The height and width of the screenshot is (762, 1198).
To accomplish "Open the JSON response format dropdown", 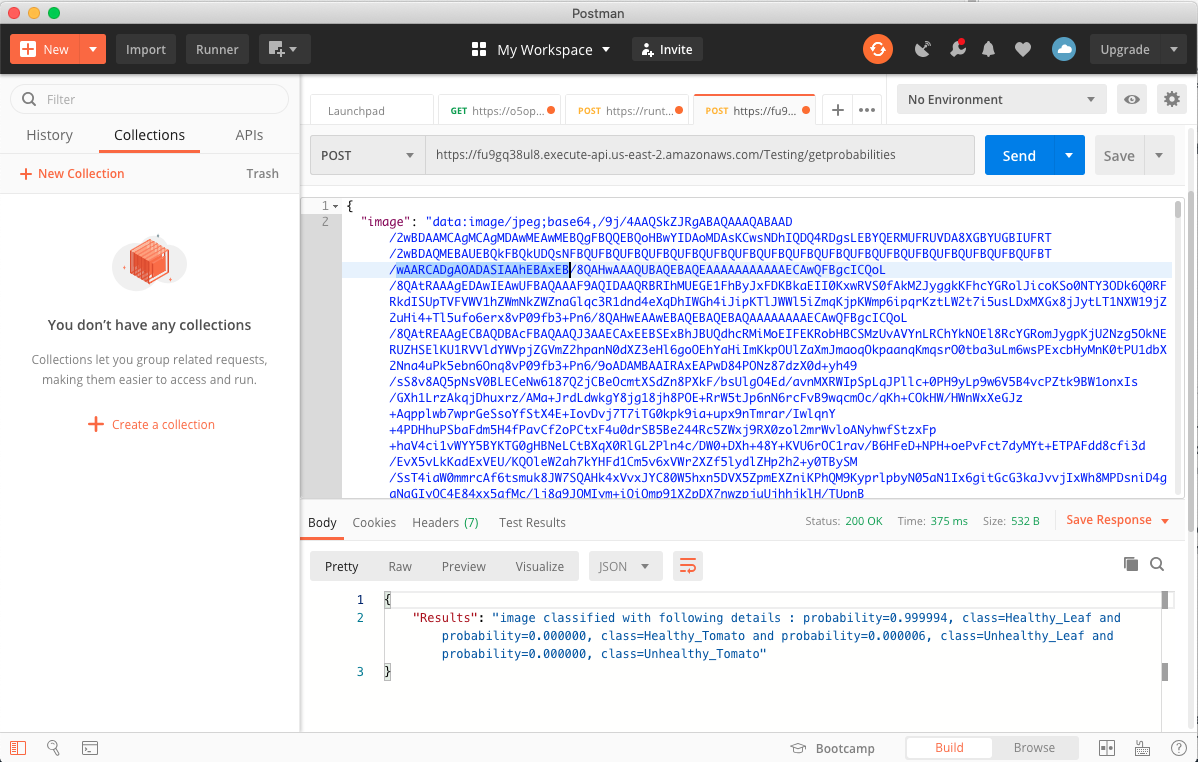I will [x=625, y=566].
